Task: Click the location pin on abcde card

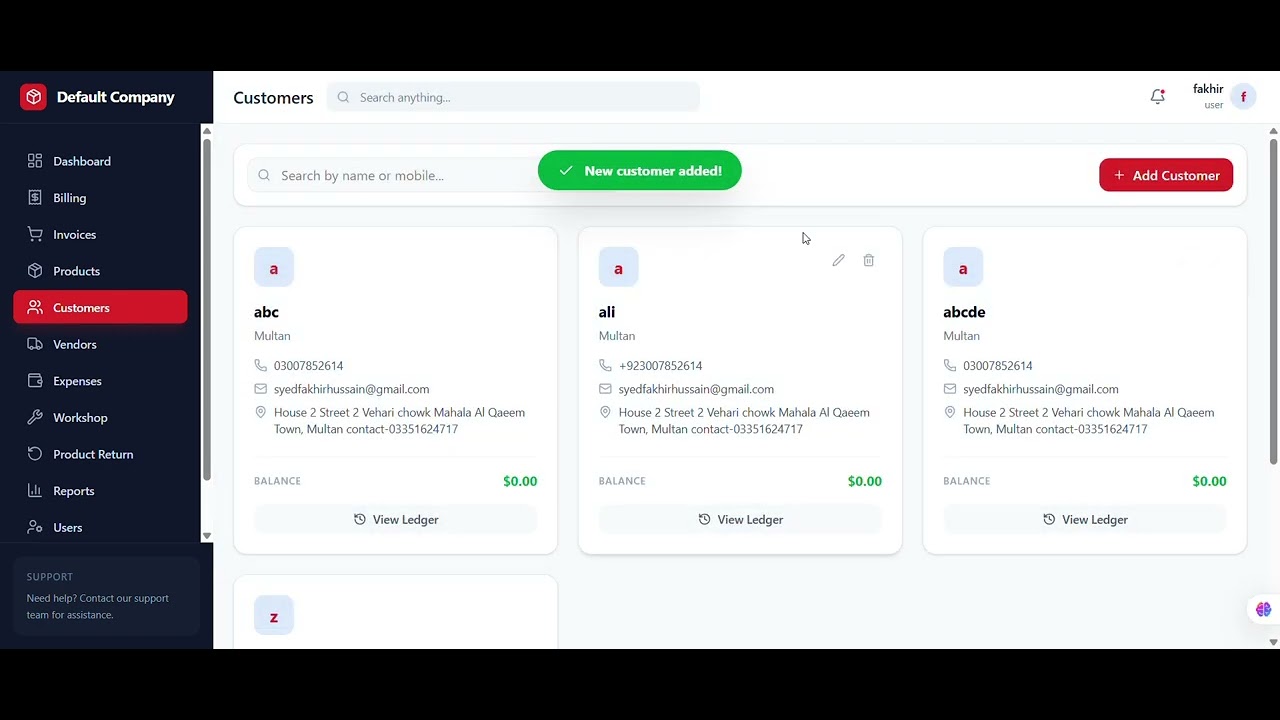Action: 950,412
